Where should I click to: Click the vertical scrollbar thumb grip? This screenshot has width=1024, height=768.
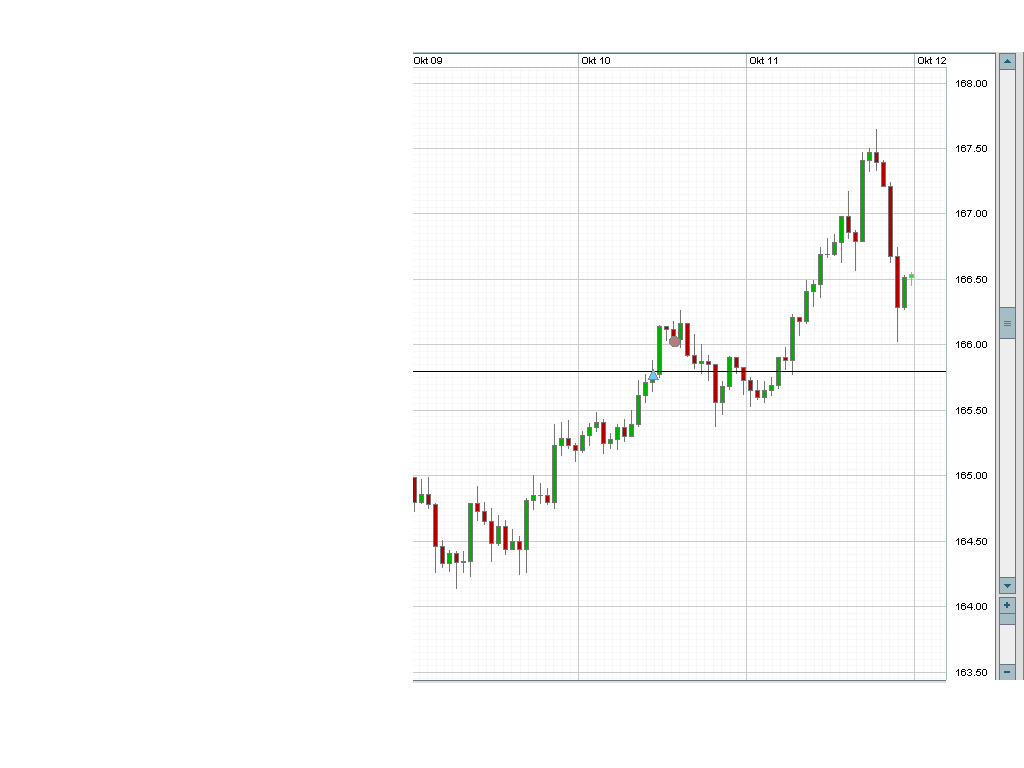point(1007,323)
